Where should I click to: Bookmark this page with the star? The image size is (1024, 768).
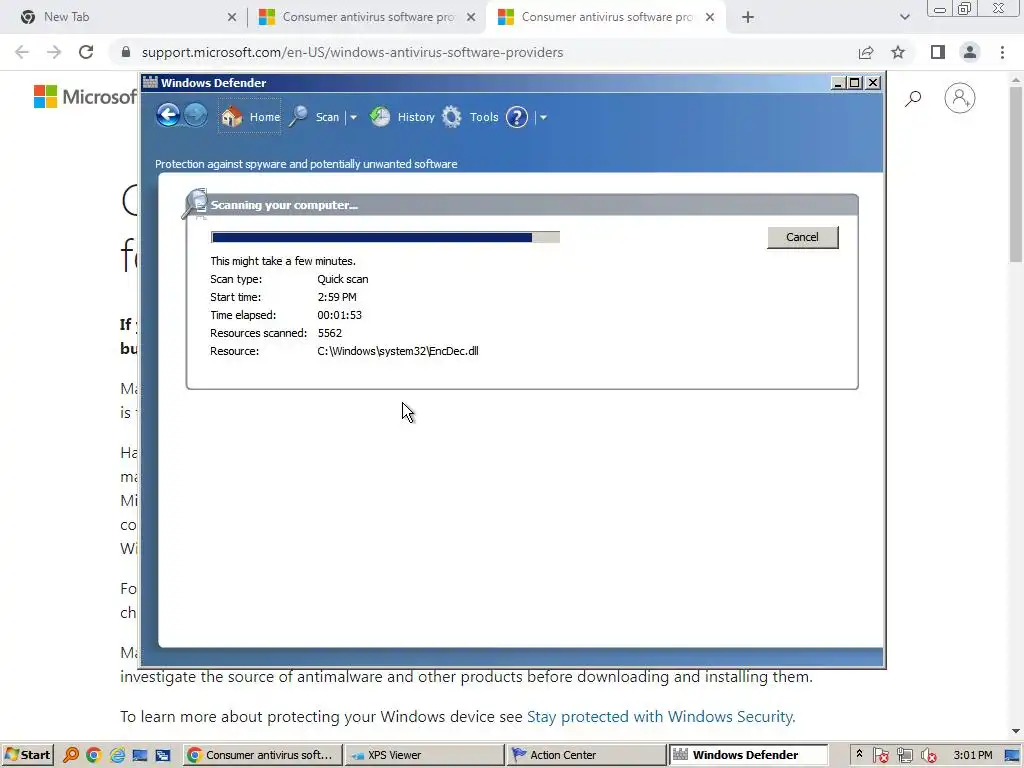click(x=898, y=52)
